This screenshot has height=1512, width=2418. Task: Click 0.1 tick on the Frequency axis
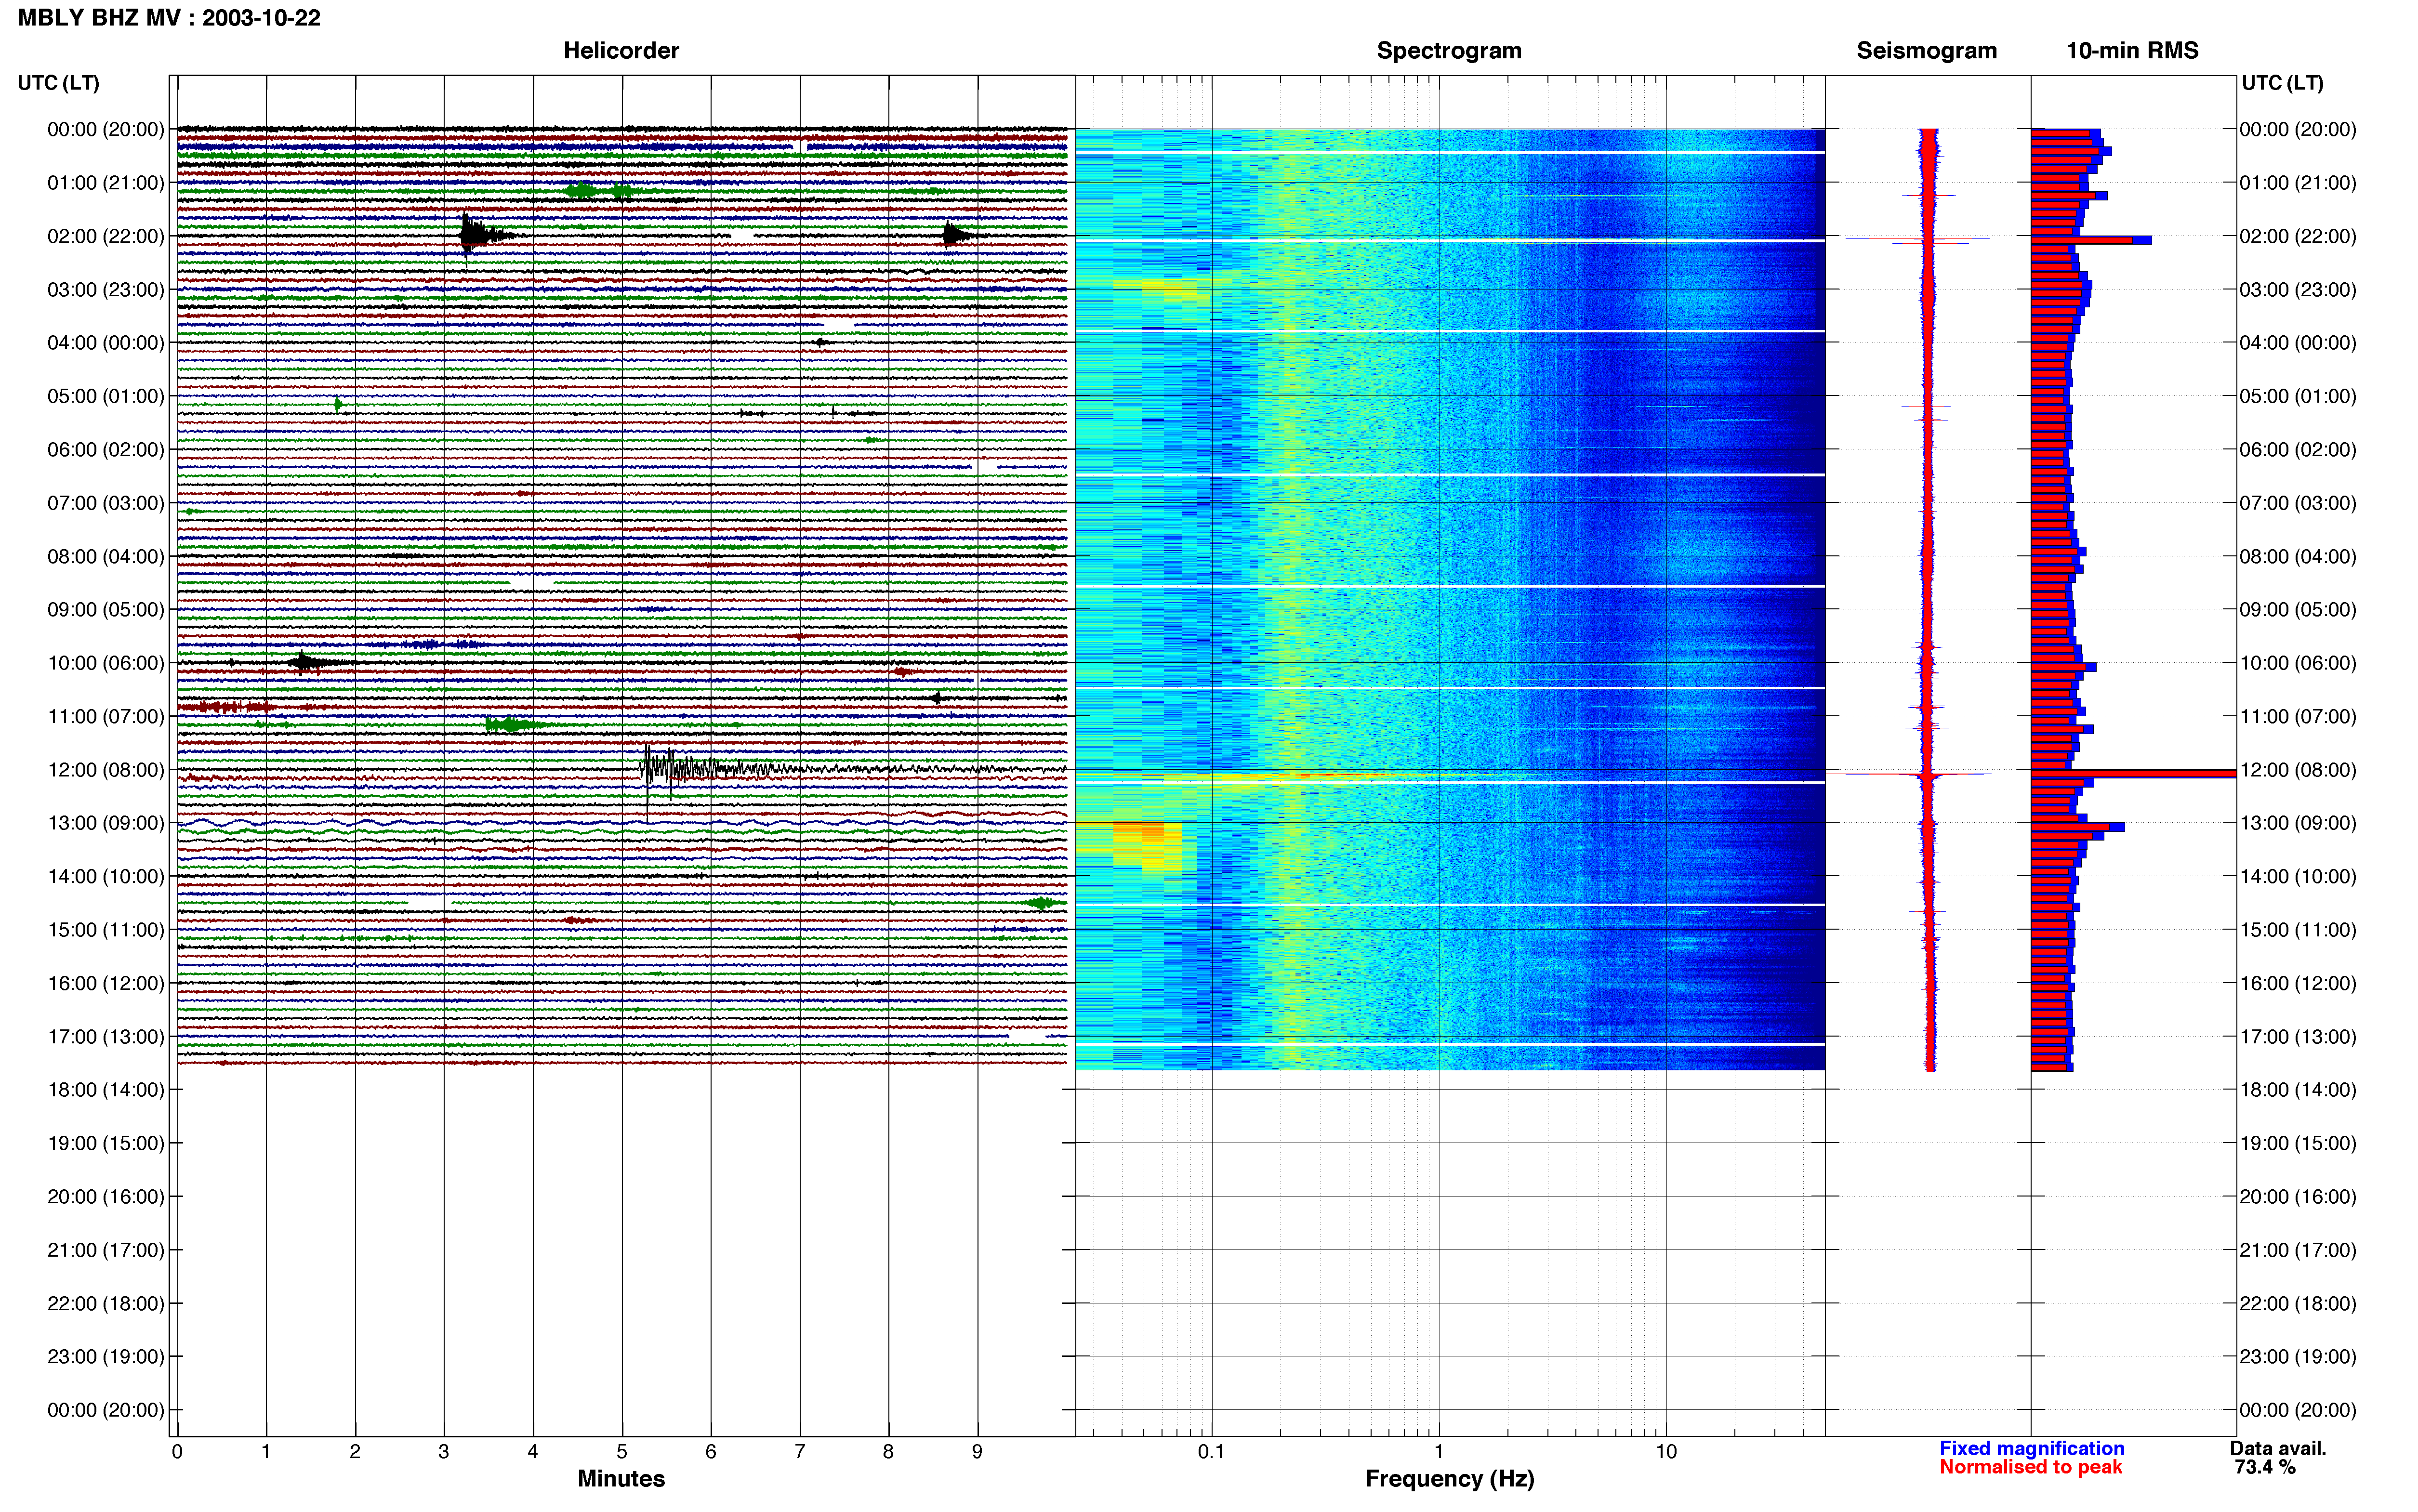[1211, 1452]
